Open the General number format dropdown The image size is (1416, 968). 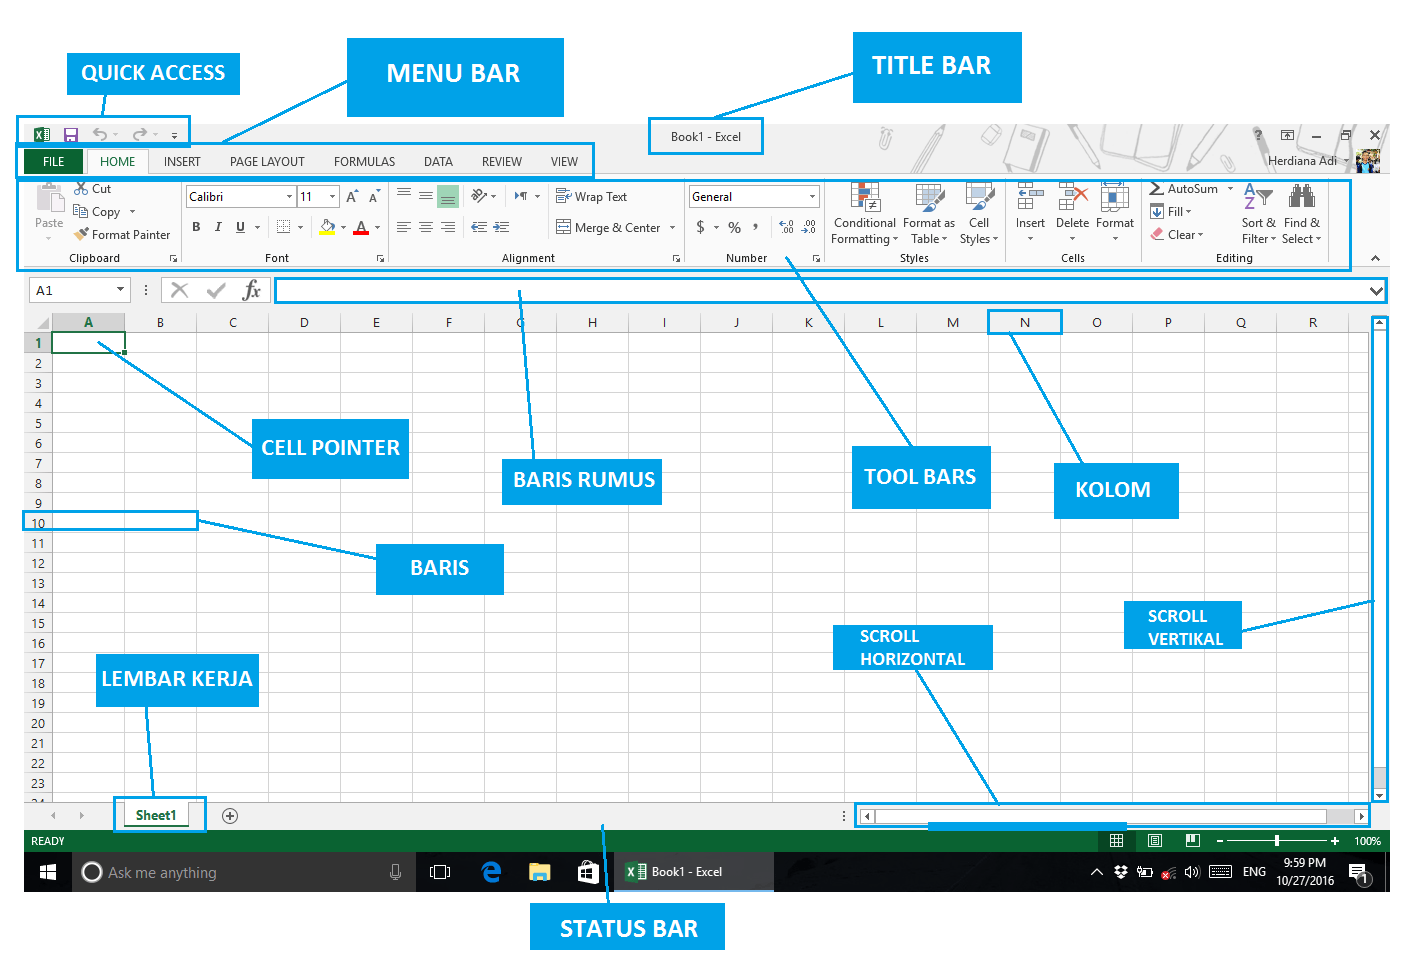point(812,197)
